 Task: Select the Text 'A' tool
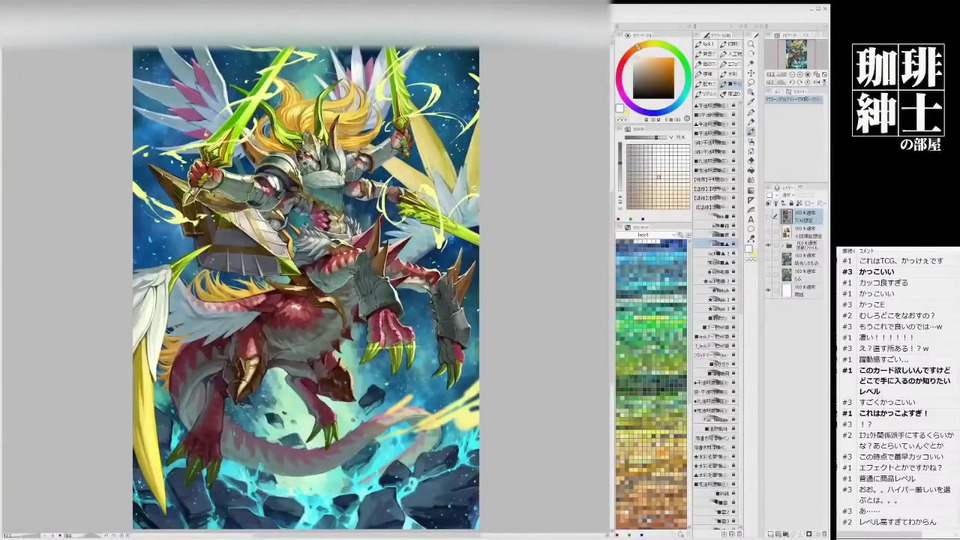coord(751,220)
